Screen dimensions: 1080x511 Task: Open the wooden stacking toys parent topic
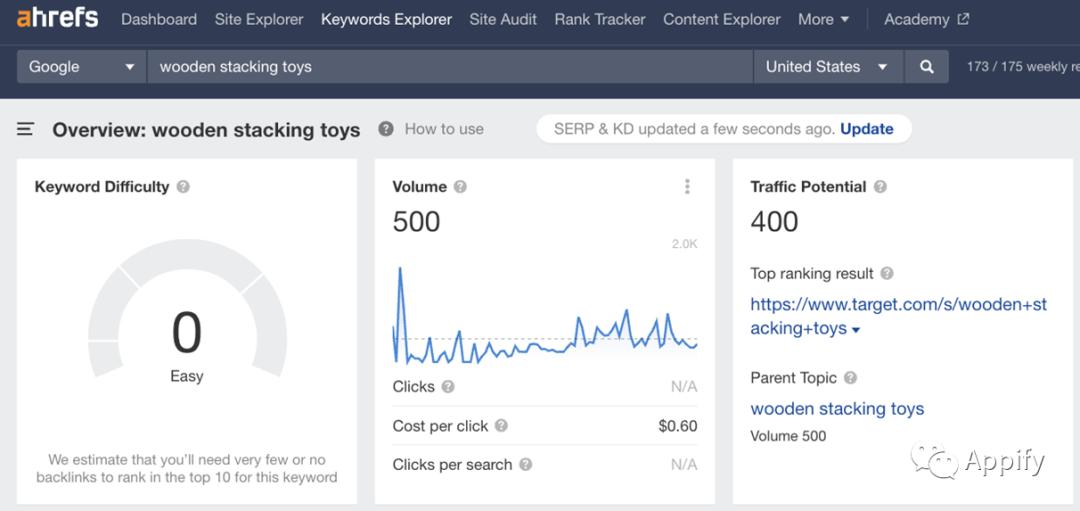[x=837, y=409]
